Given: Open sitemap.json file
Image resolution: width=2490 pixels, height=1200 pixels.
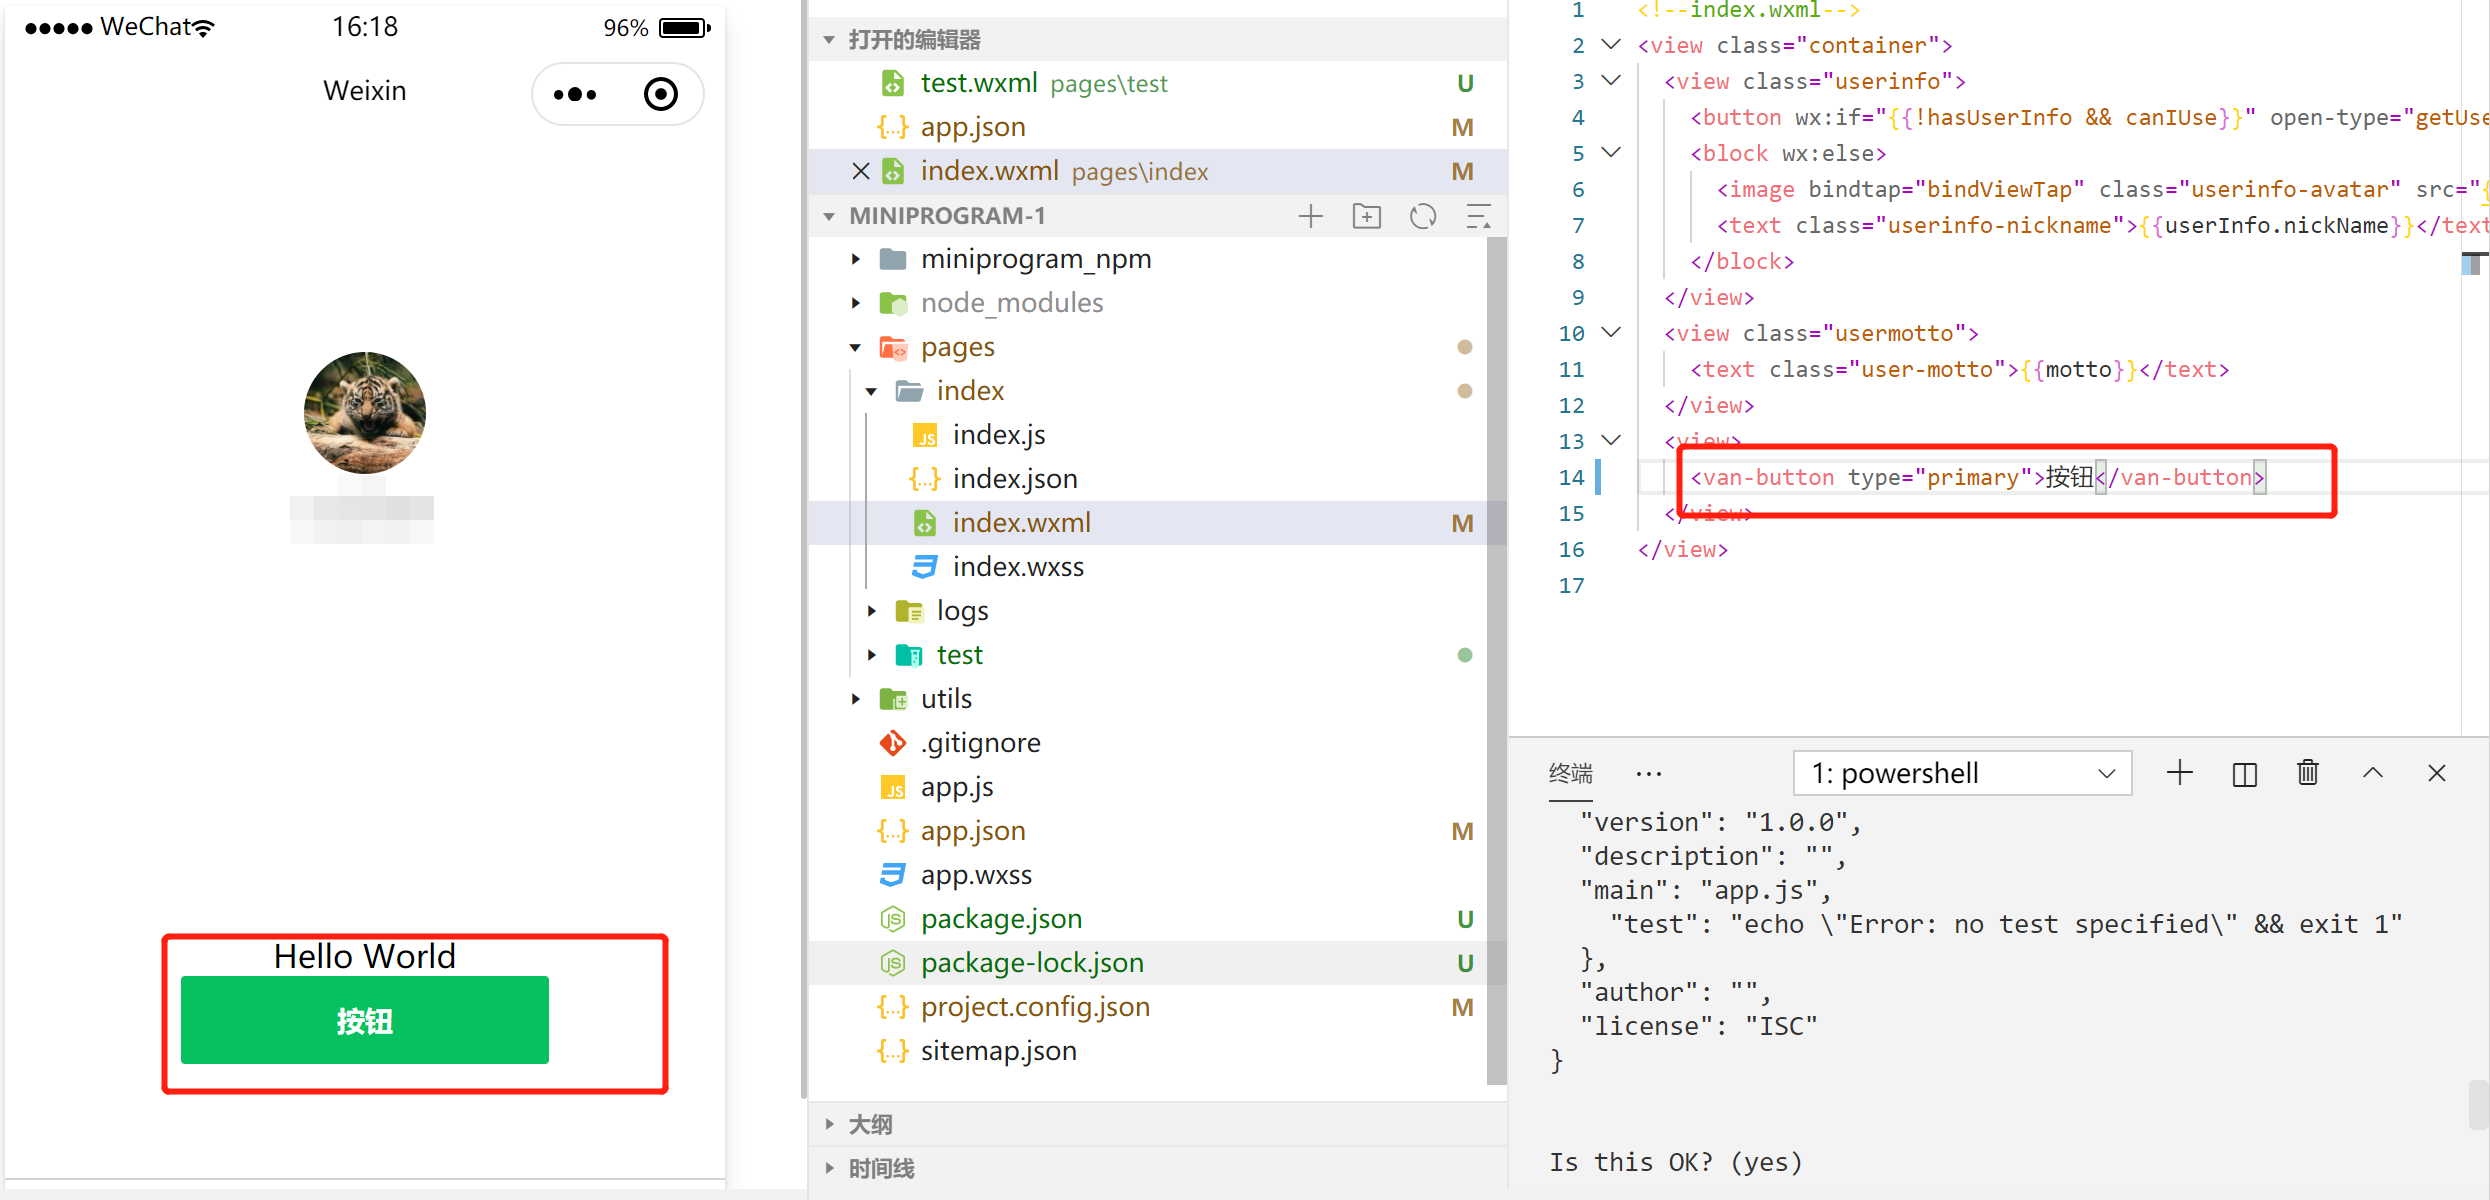Looking at the screenshot, I should [x=1148, y=1051].
